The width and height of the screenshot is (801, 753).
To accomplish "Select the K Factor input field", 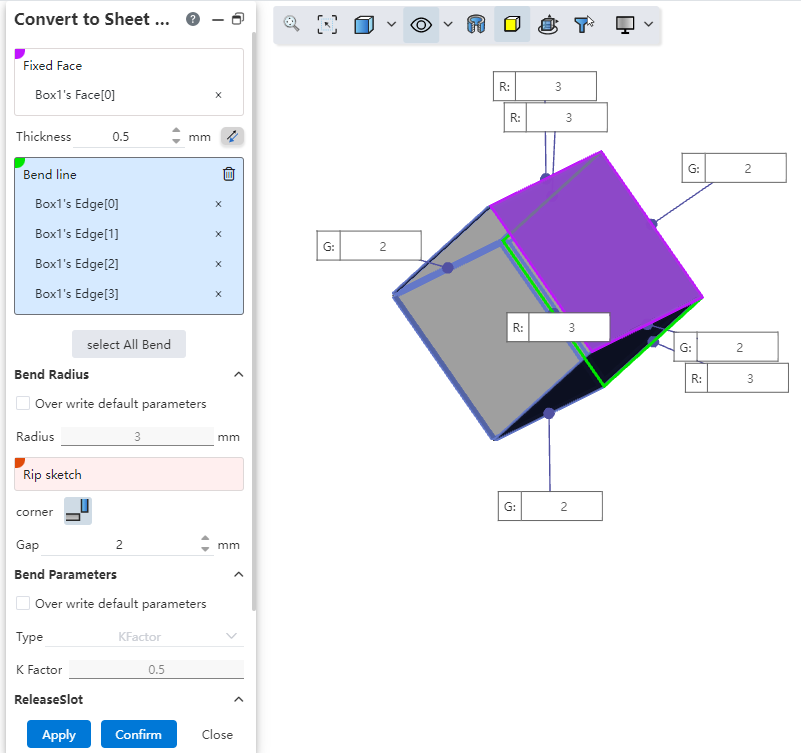I will 156,669.
